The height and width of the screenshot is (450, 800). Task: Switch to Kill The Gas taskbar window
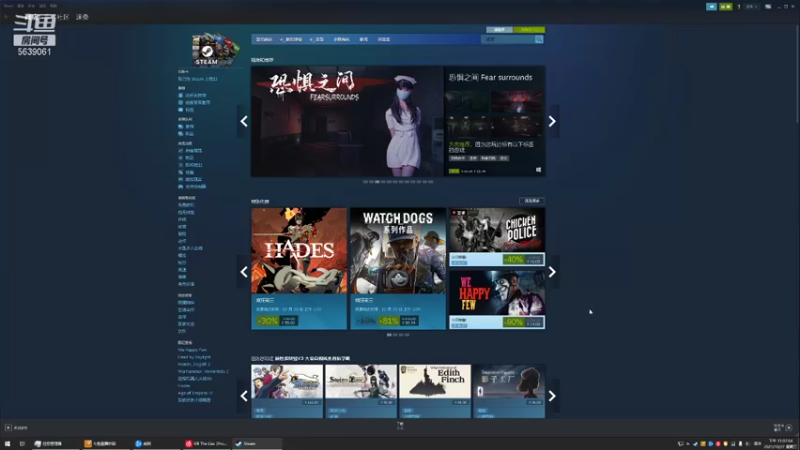tap(207, 444)
